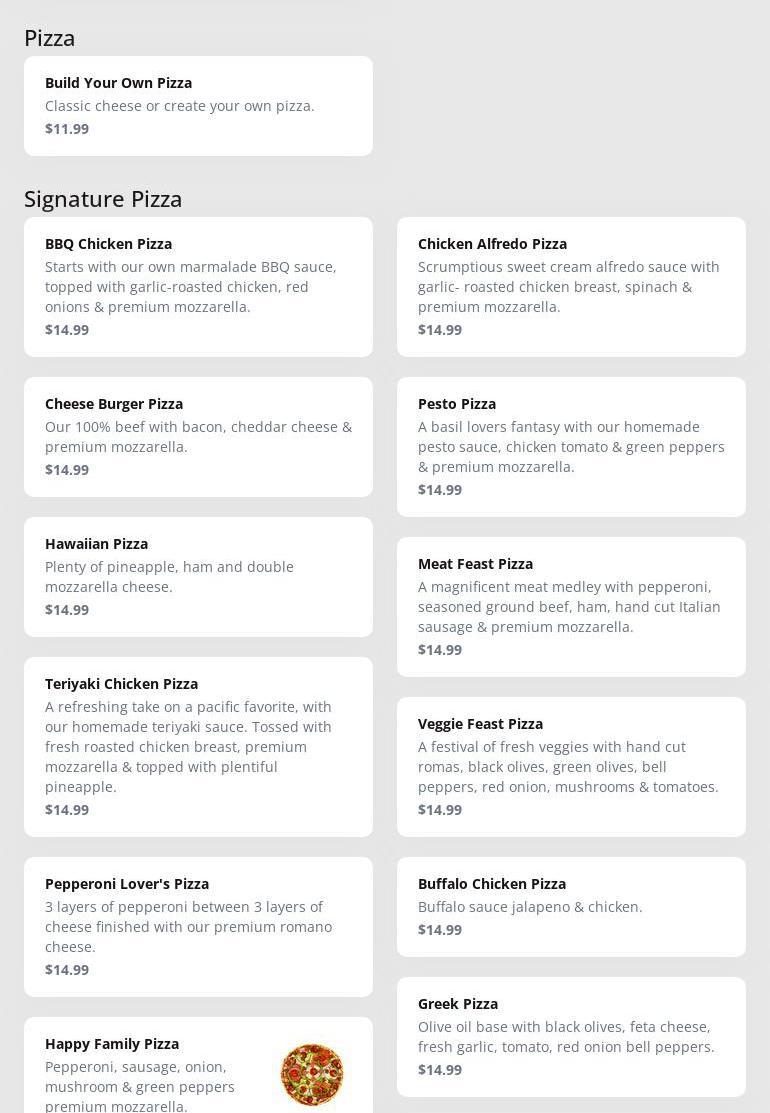Click the Pizza section heading at top

point(50,38)
